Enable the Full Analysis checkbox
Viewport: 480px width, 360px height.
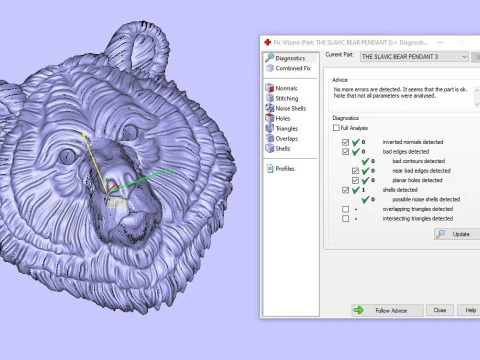[336, 128]
